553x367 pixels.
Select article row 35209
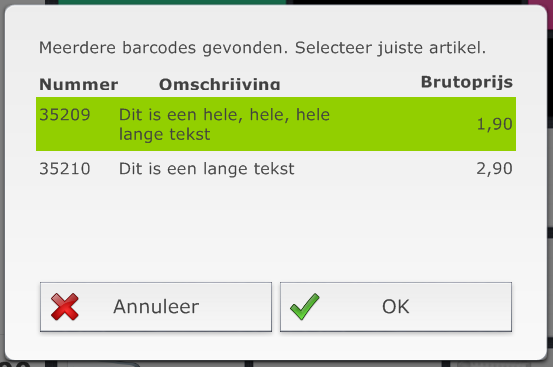pyautogui.click(x=276, y=124)
